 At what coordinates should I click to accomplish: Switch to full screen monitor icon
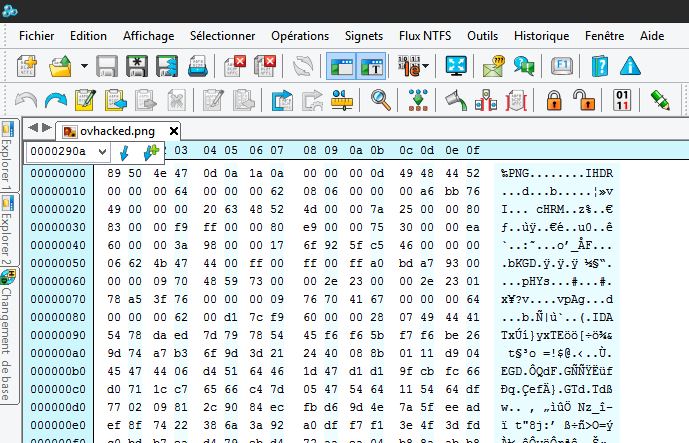tap(456, 66)
